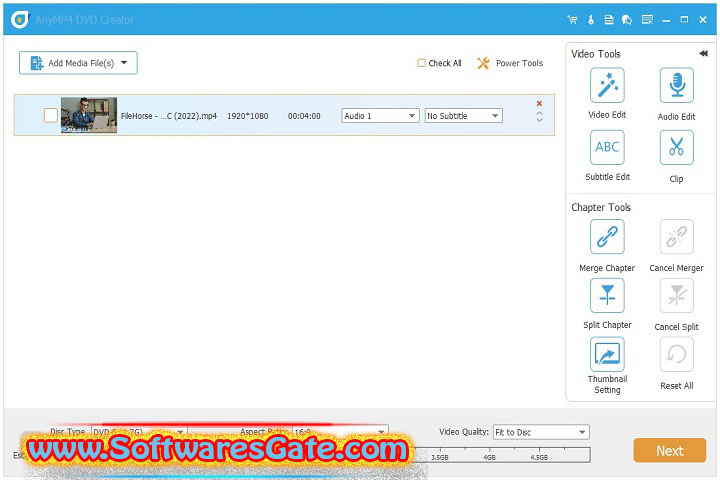Click the Cancel Split icon
Image resolution: width=720 pixels, height=480 pixels.
pos(676,295)
